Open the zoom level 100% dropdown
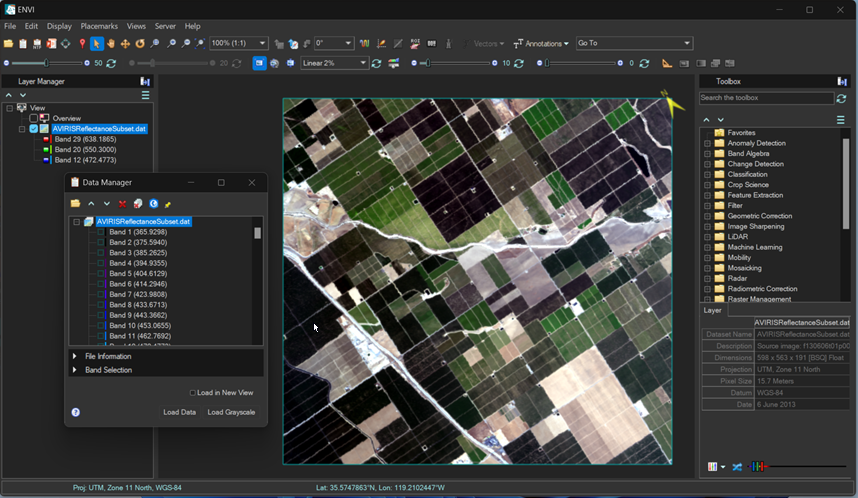The image size is (858, 498). click(x=263, y=44)
